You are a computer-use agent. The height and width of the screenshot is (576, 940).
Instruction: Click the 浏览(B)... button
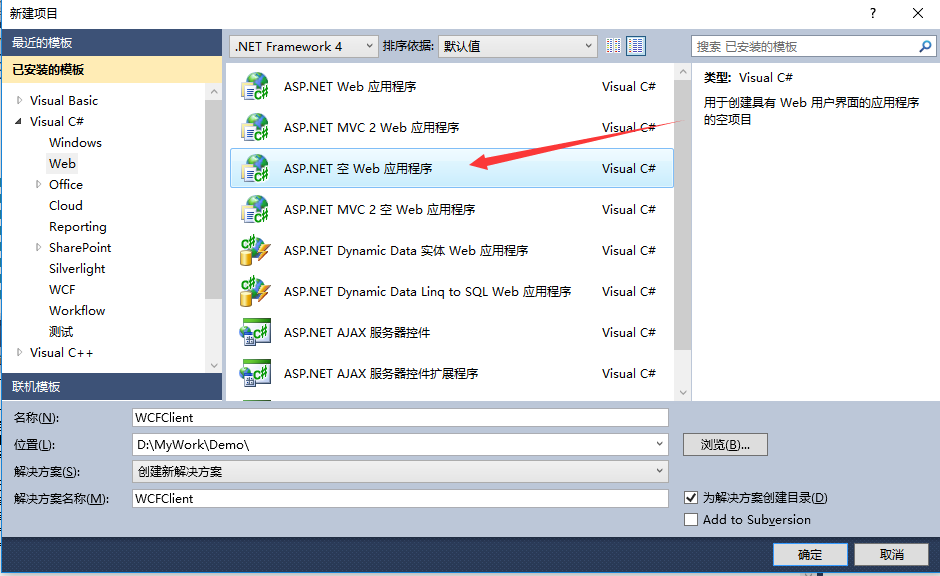coord(725,445)
